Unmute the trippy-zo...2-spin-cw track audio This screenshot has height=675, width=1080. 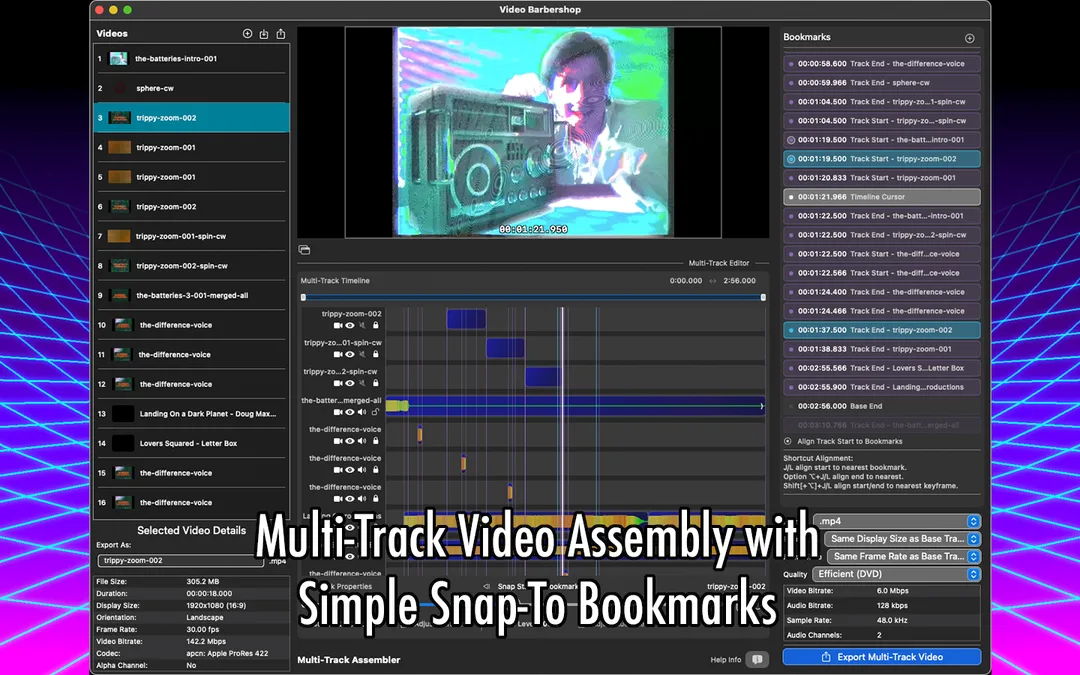(x=362, y=383)
